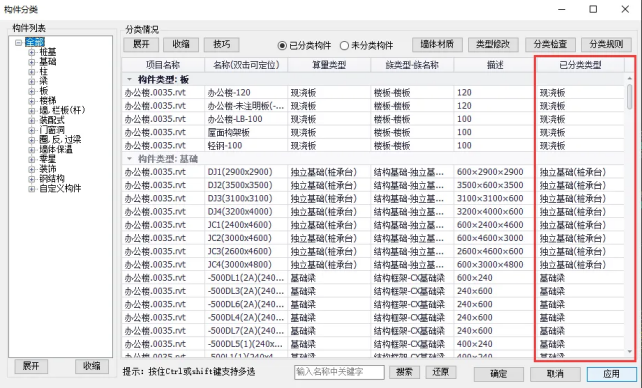Screen dimensions: 642x388
Task: Select the 未分类构件 radio button
Action: click(x=344, y=45)
